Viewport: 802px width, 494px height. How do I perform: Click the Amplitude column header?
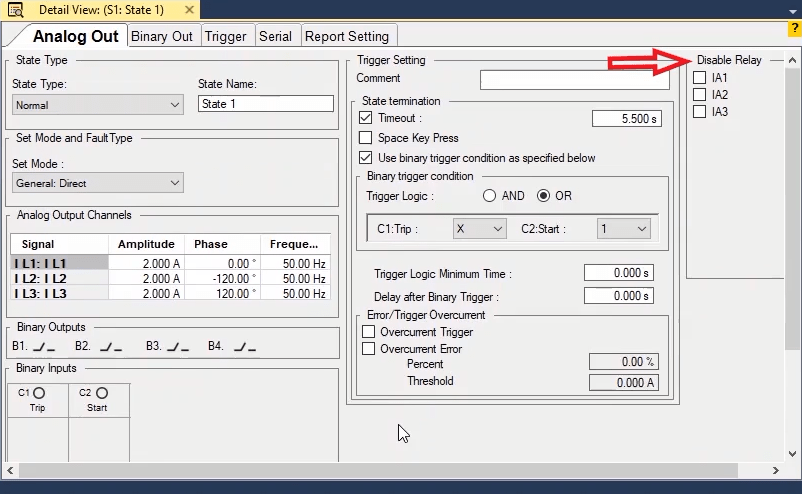pos(146,244)
